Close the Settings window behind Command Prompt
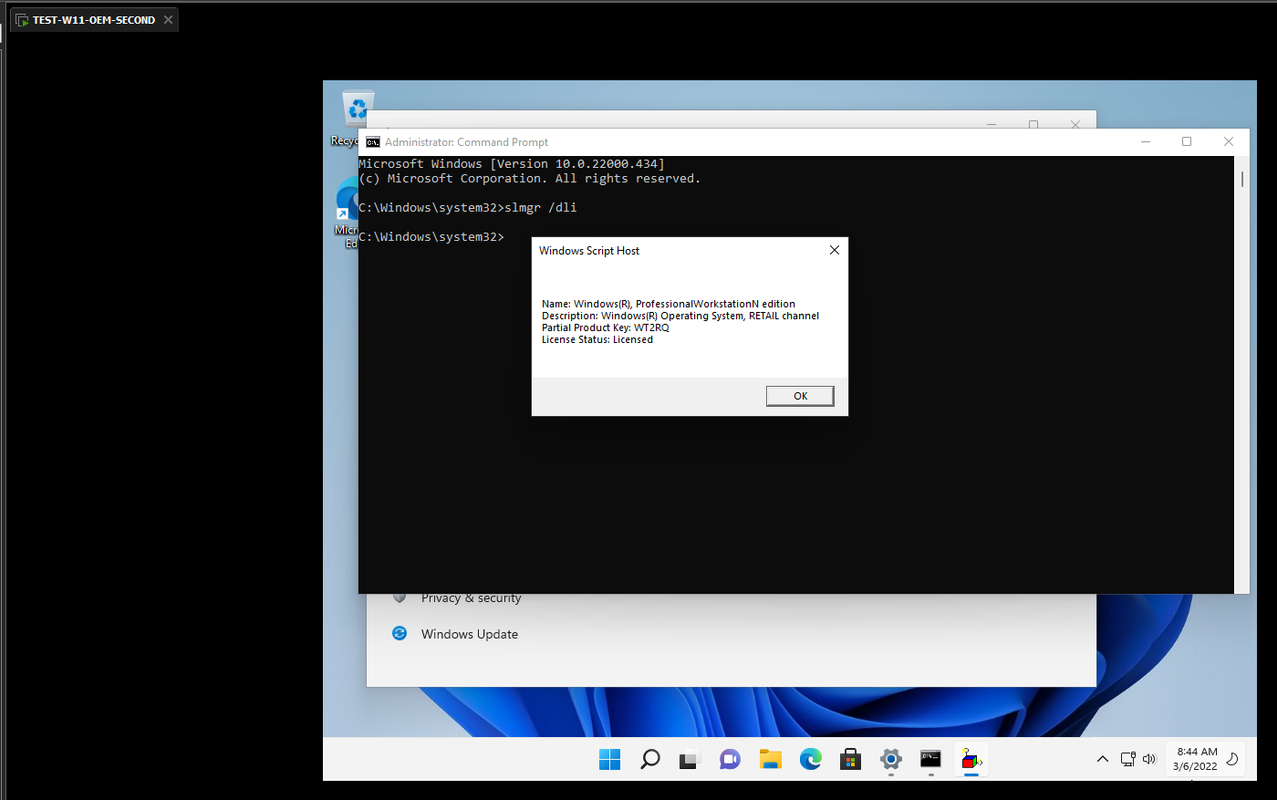Screen dimensions: 1277x800 [x=1075, y=124]
